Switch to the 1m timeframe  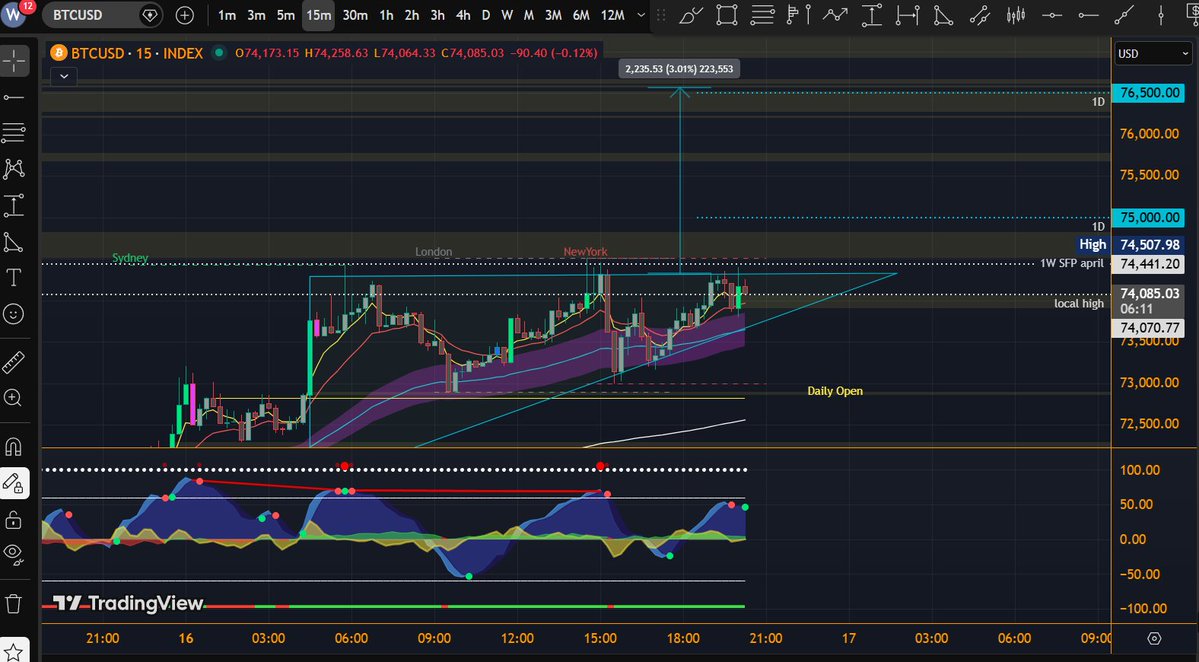pos(226,15)
